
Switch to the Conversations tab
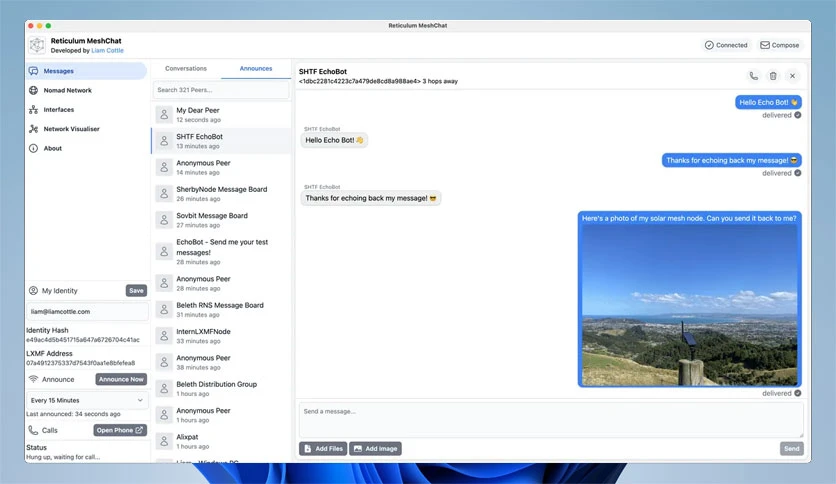[x=186, y=69]
